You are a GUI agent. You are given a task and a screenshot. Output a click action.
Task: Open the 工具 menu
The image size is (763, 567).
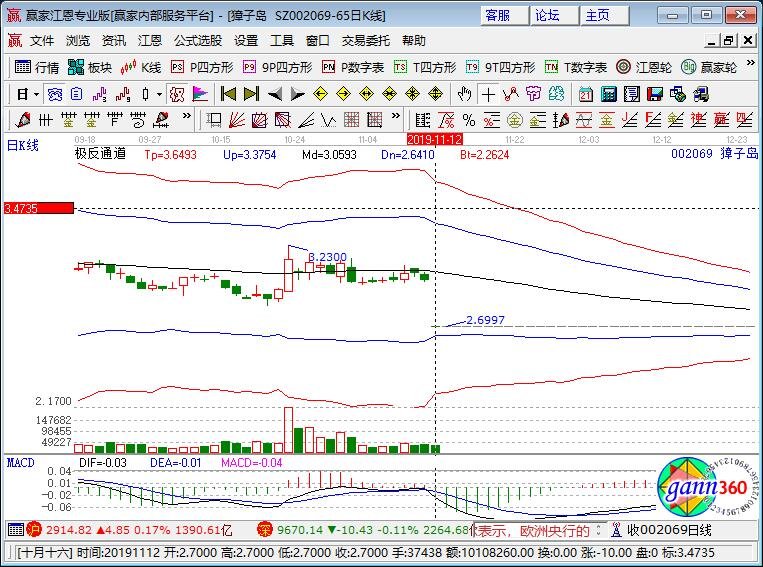(x=282, y=41)
